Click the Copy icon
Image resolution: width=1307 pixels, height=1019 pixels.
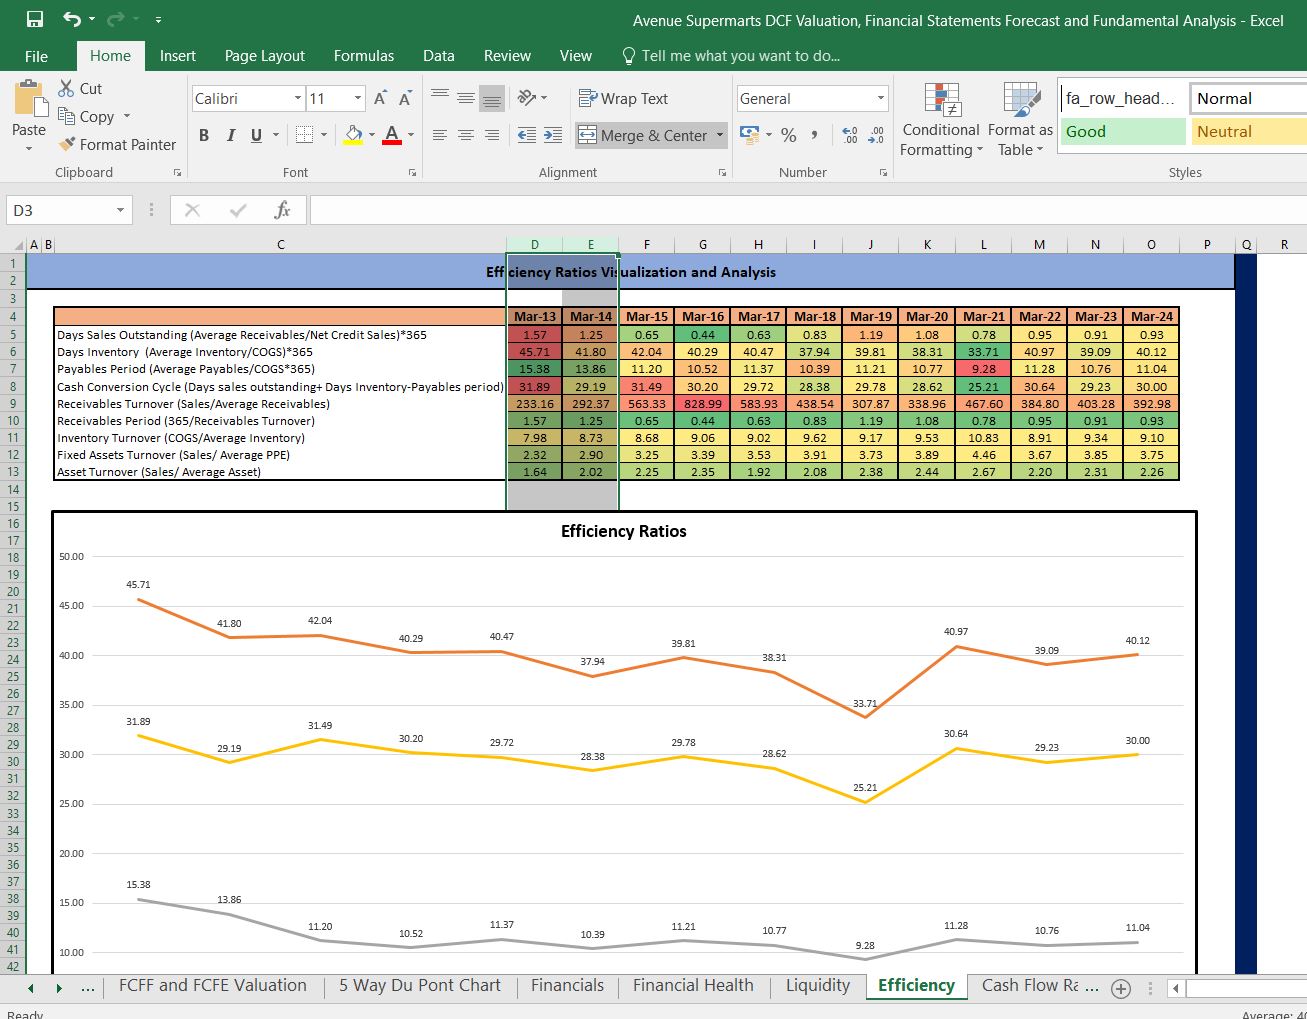pos(67,116)
